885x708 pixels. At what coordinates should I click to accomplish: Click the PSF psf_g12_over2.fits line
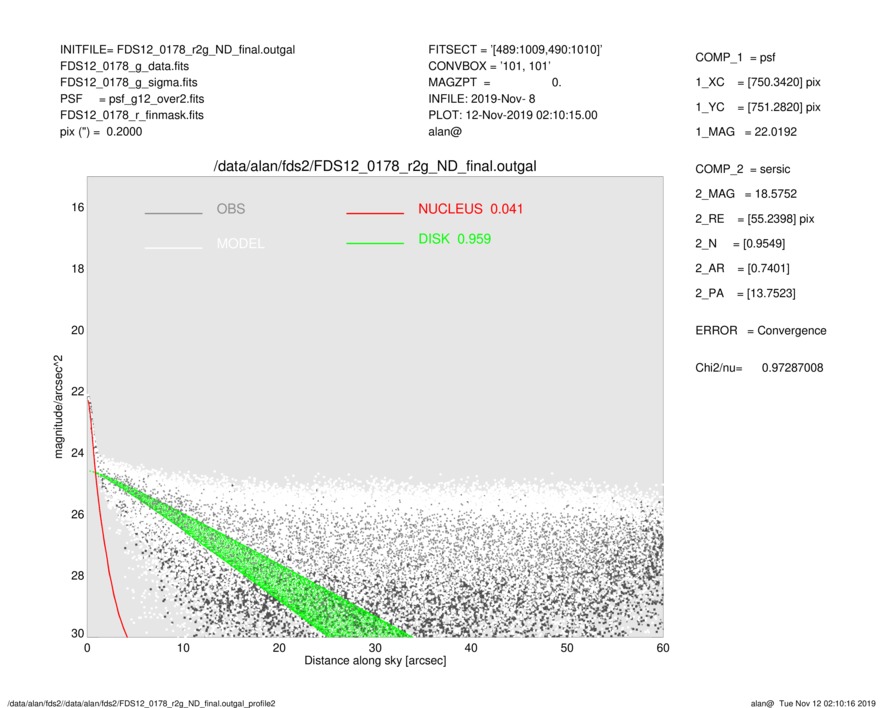coord(131,99)
